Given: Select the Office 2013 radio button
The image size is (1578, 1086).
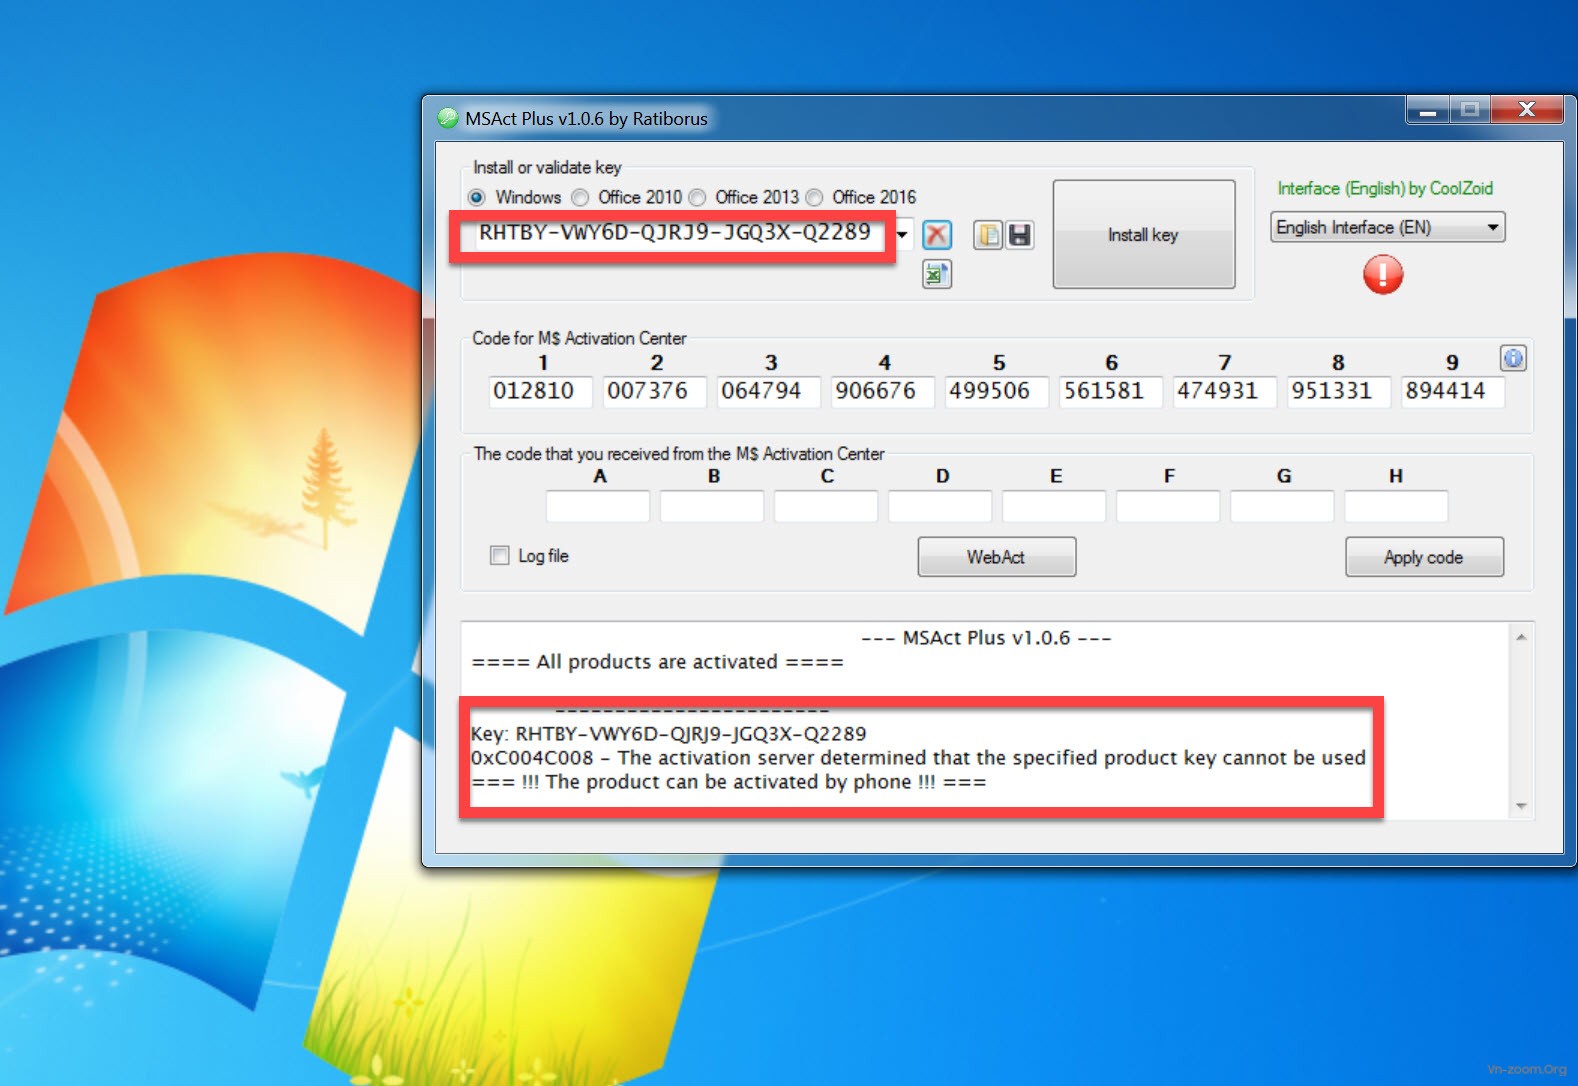Looking at the screenshot, I should [697, 197].
